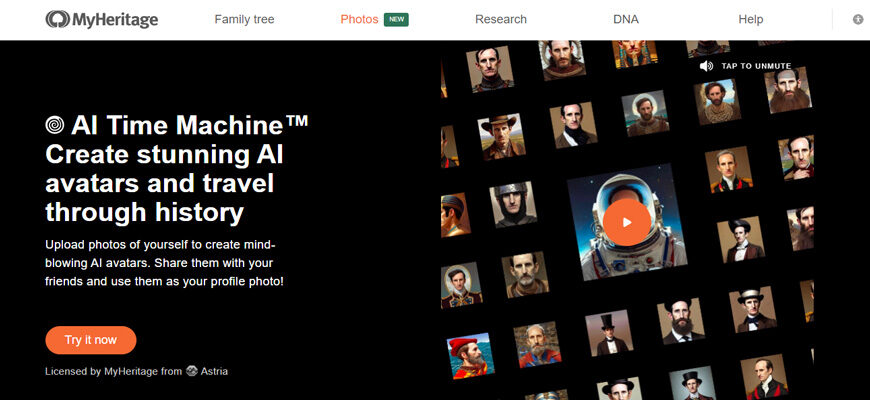
Task: Unmute video via speaker icon
Action: (x=706, y=66)
